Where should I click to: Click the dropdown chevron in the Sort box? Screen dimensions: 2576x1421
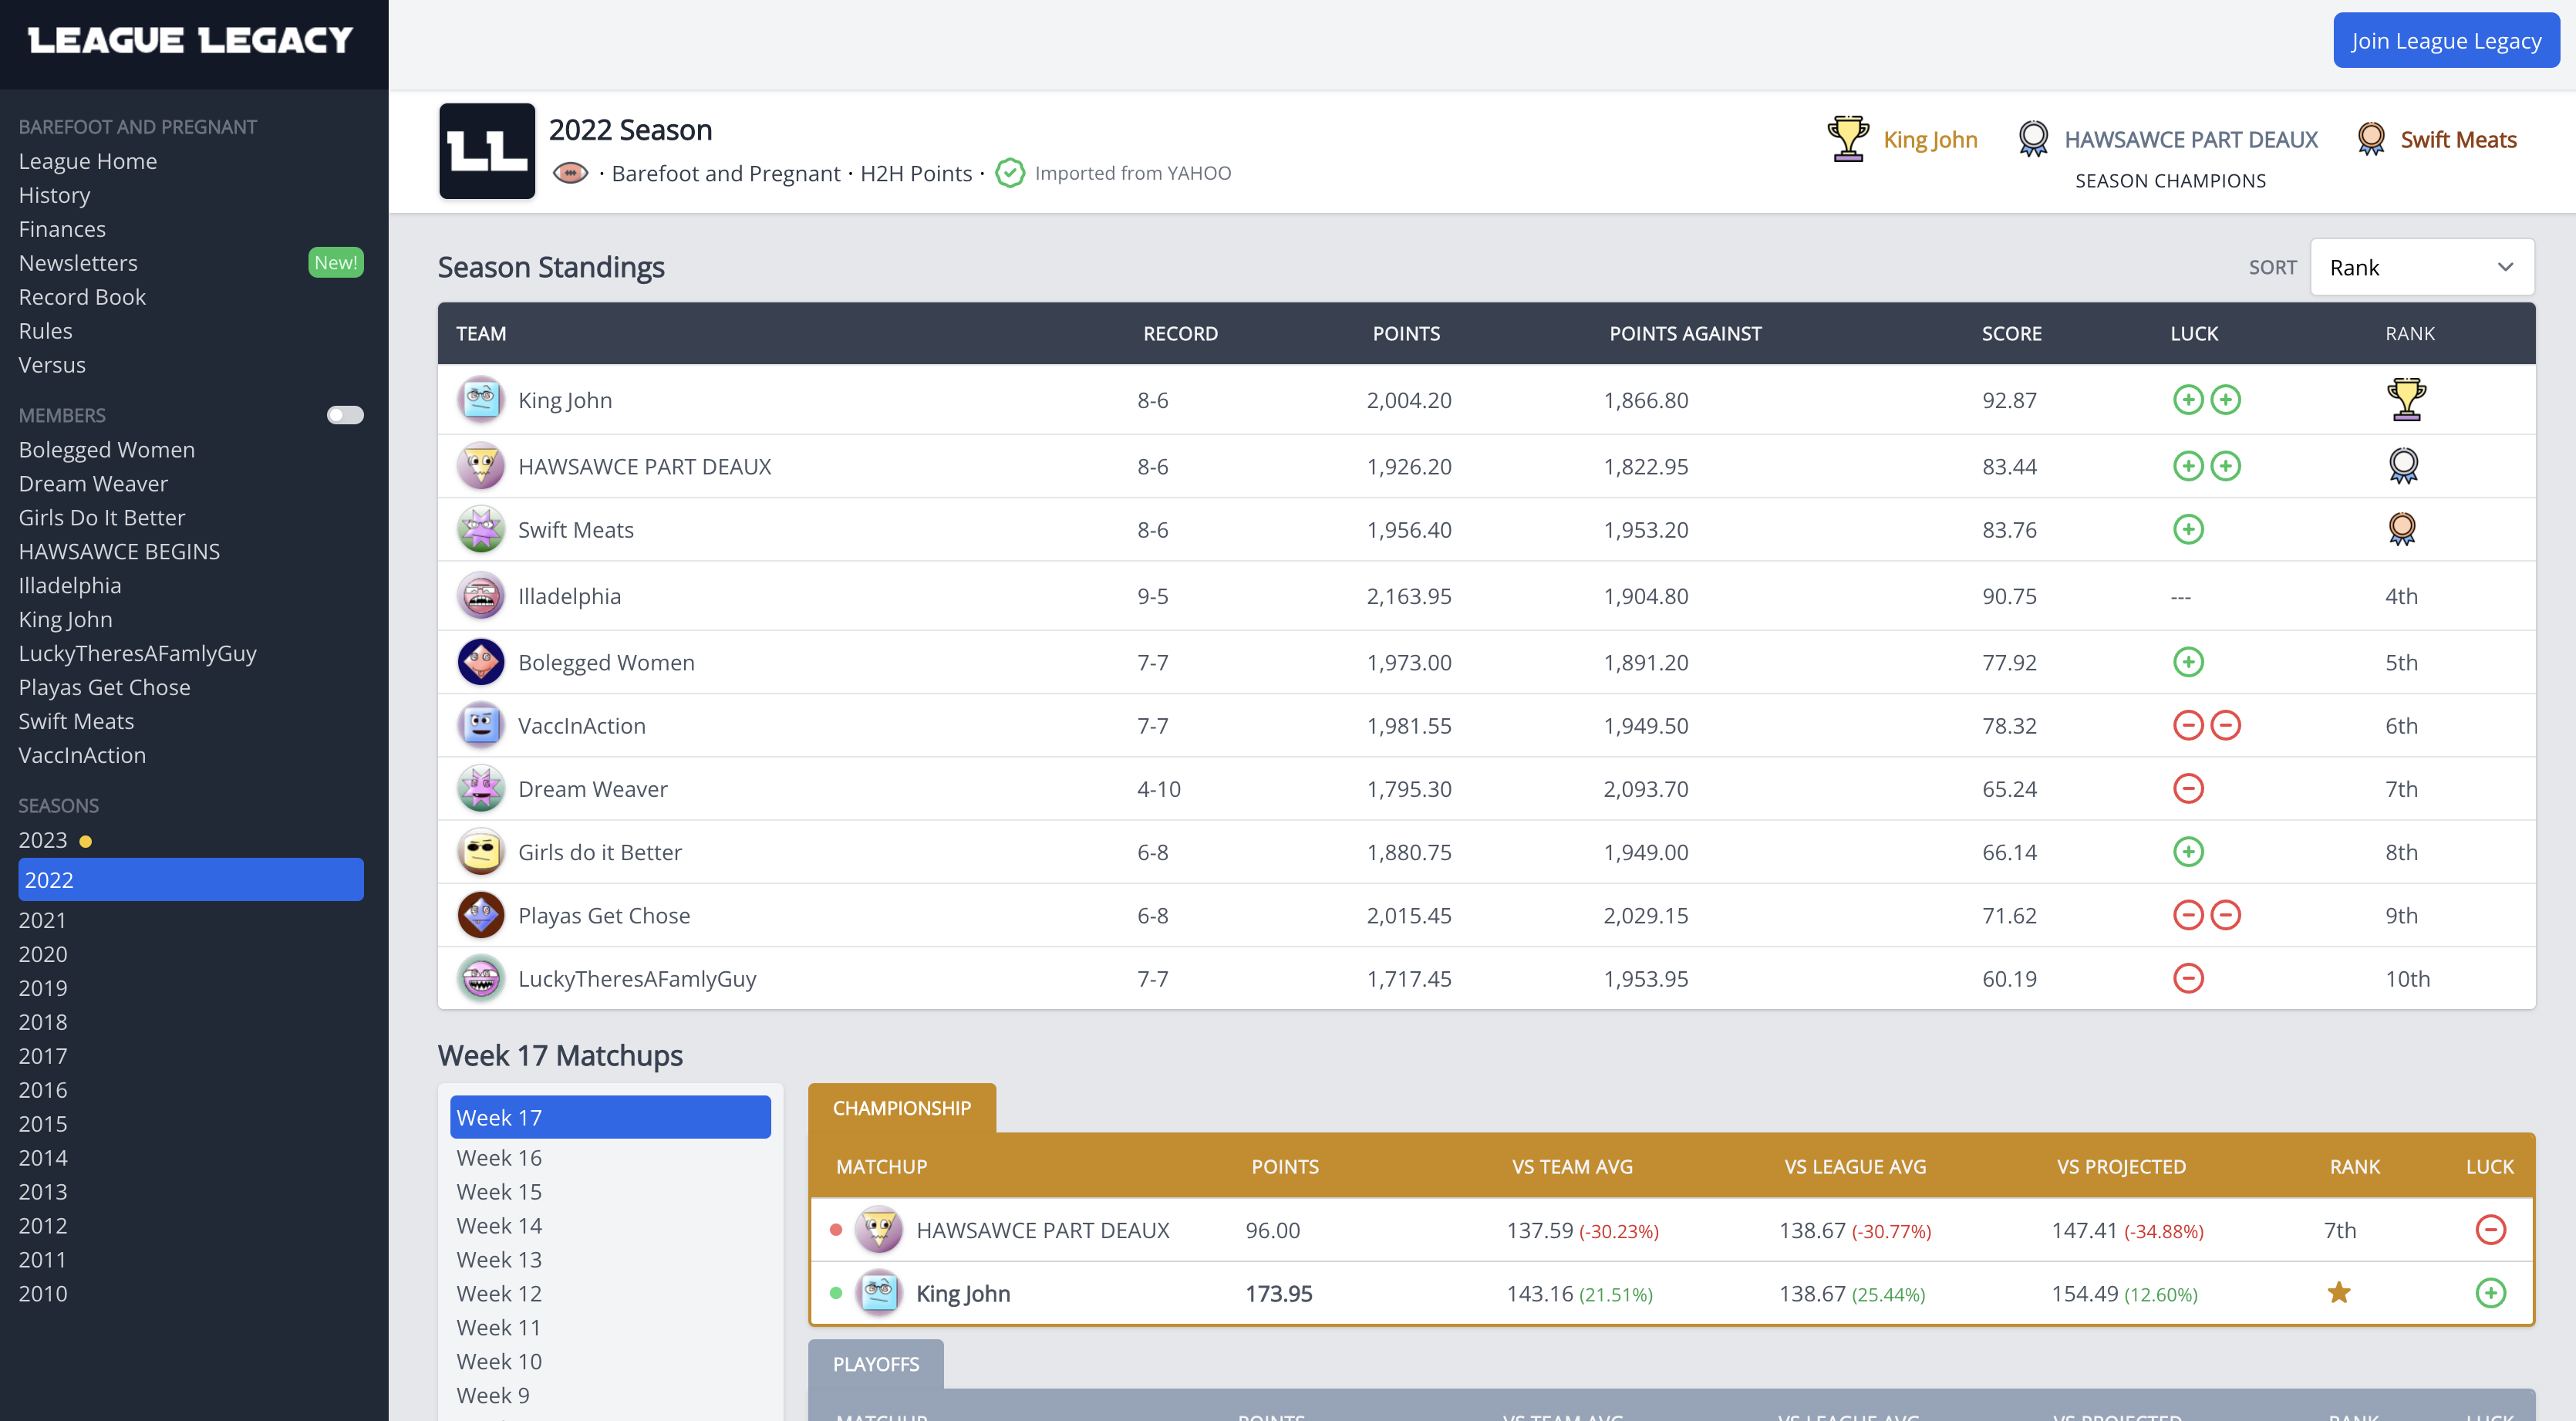pyautogui.click(x=2505, y=267)
